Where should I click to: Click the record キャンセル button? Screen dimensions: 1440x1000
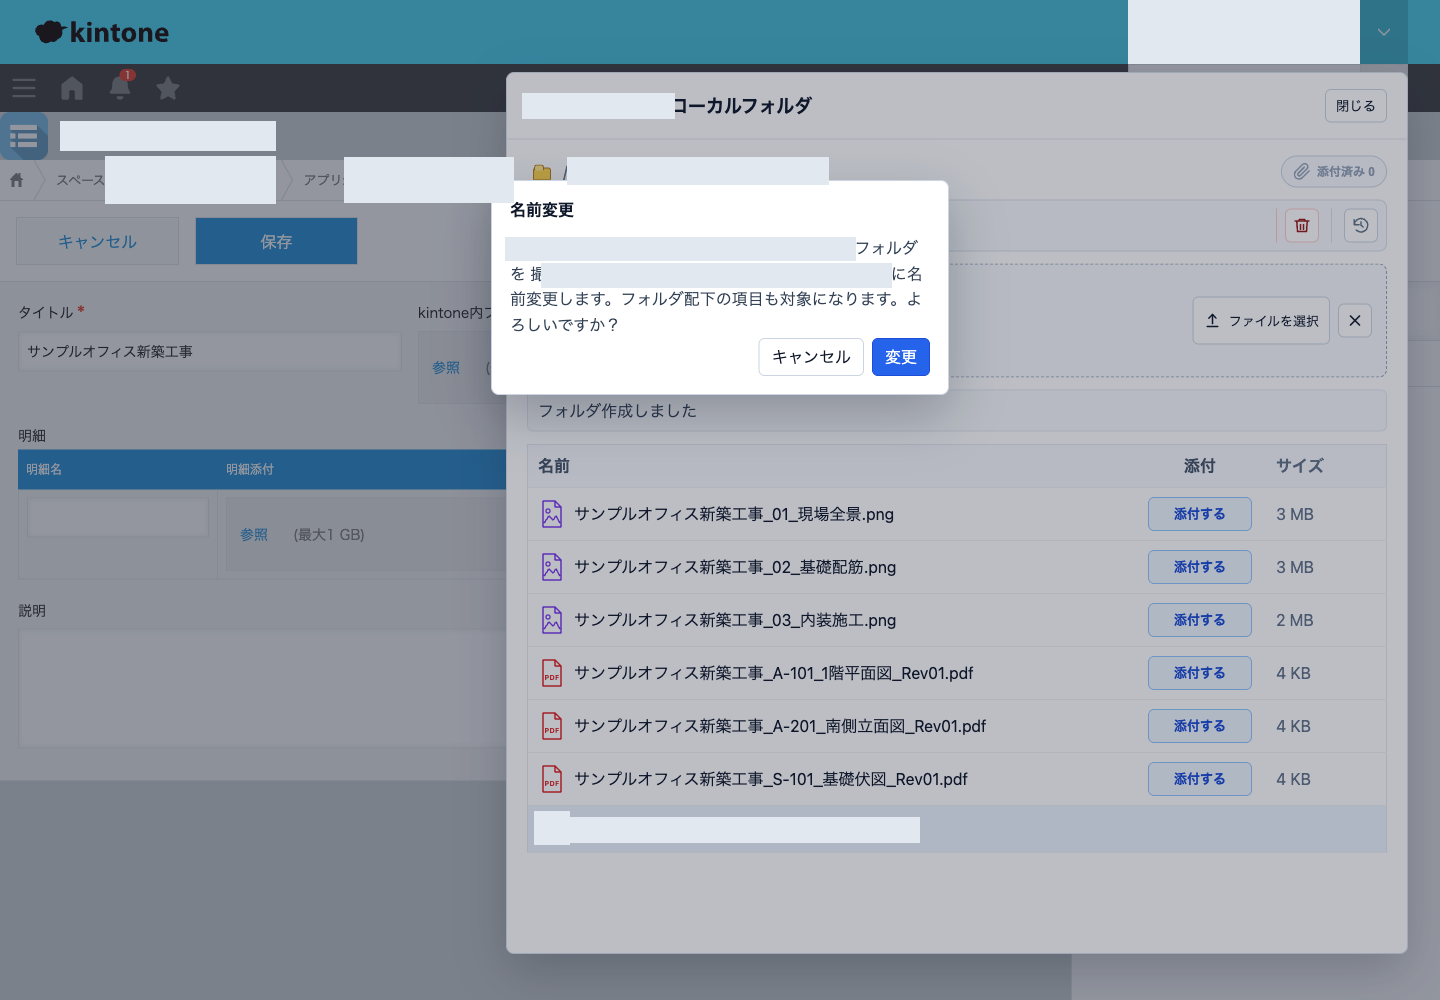click(97, 241)
